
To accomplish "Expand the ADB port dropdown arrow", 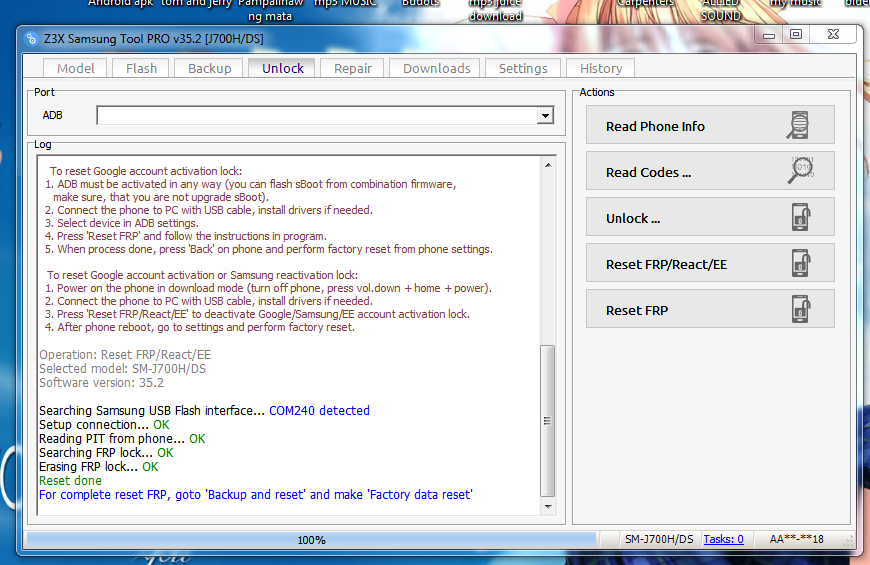I will tap(545, 115).
